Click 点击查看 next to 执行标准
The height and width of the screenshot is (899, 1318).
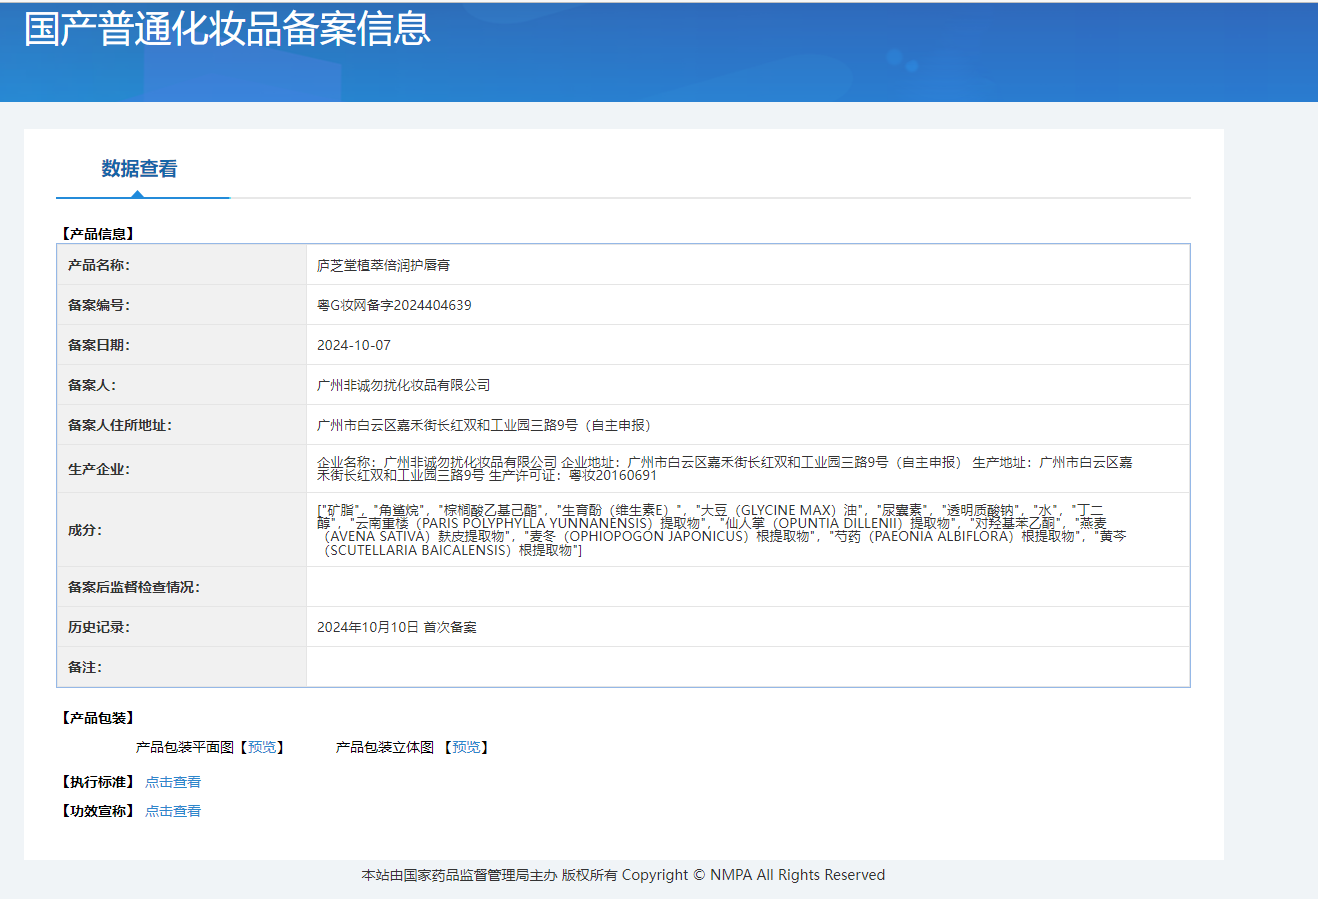[173, 782]
